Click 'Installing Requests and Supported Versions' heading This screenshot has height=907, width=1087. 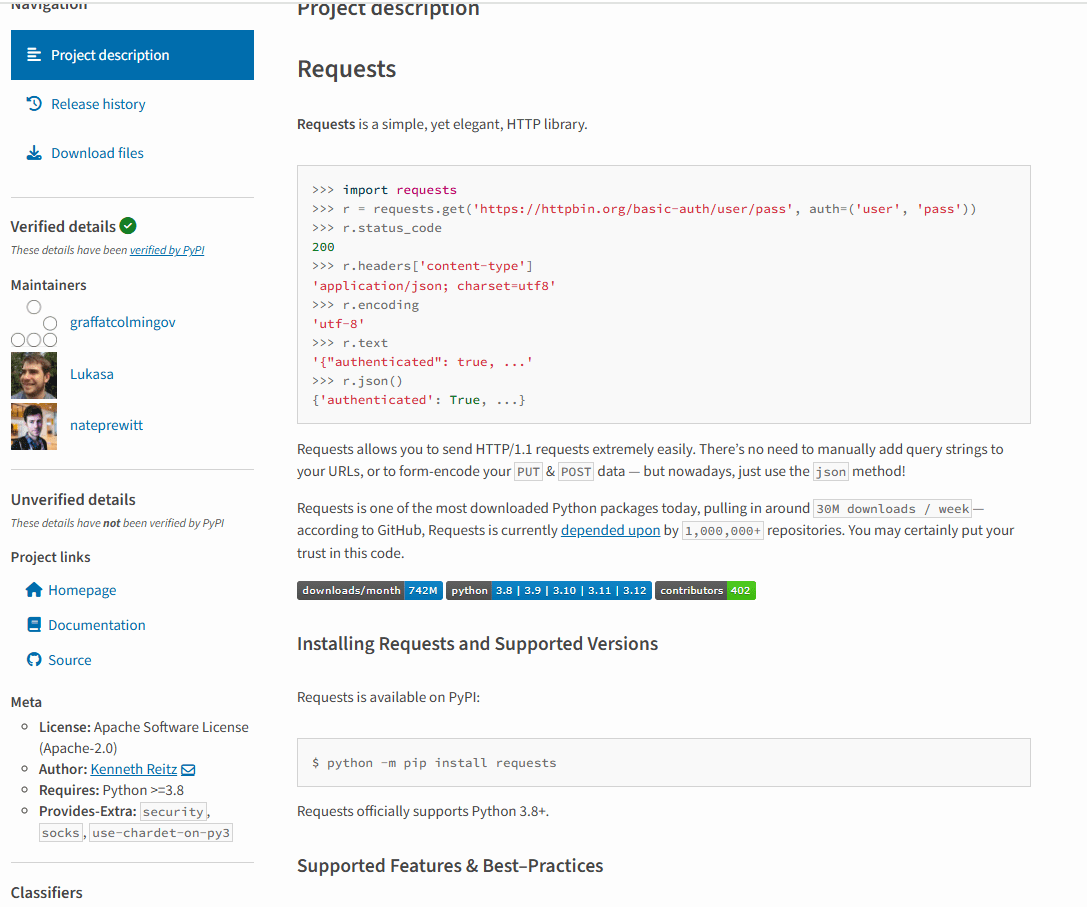tap(478, 643)
